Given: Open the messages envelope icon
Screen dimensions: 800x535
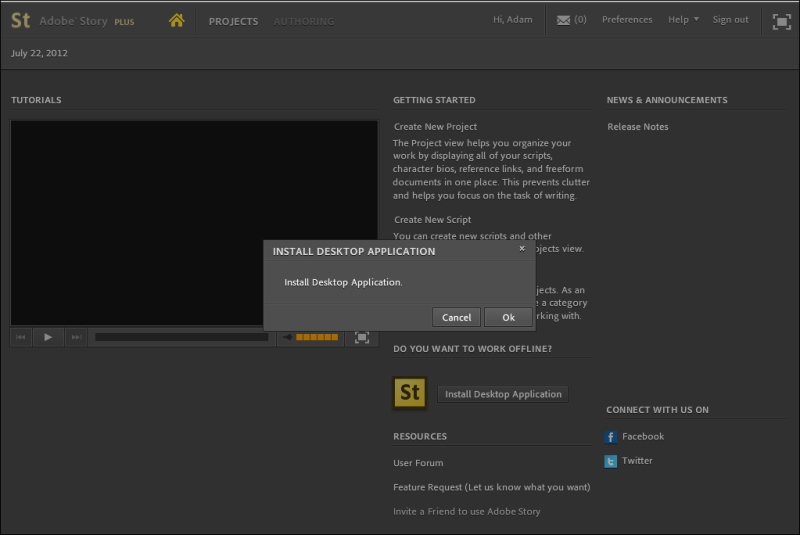Looking at the screenshot, I should click(x=563, y=20).
